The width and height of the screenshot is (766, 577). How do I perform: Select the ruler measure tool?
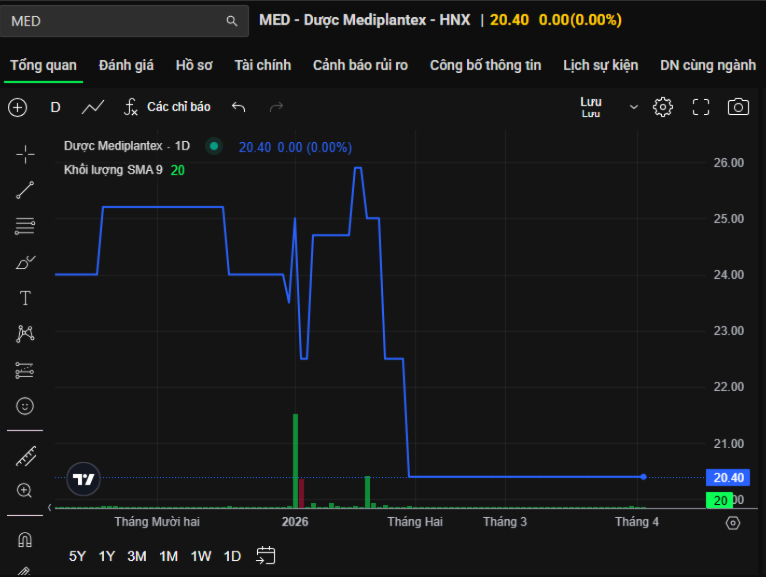point(25,456)
